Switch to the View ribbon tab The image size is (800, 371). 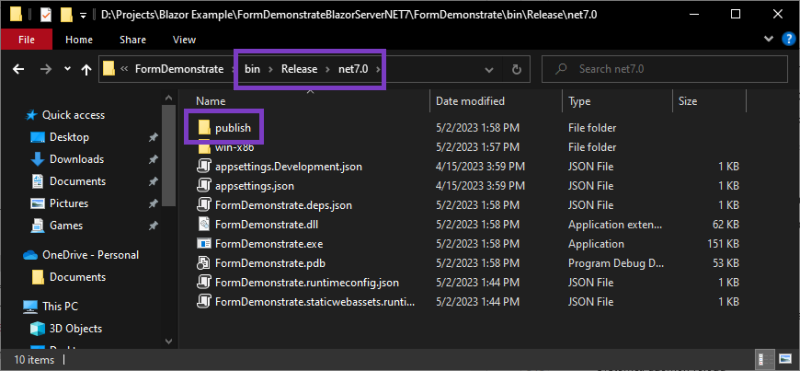point(184,39)
